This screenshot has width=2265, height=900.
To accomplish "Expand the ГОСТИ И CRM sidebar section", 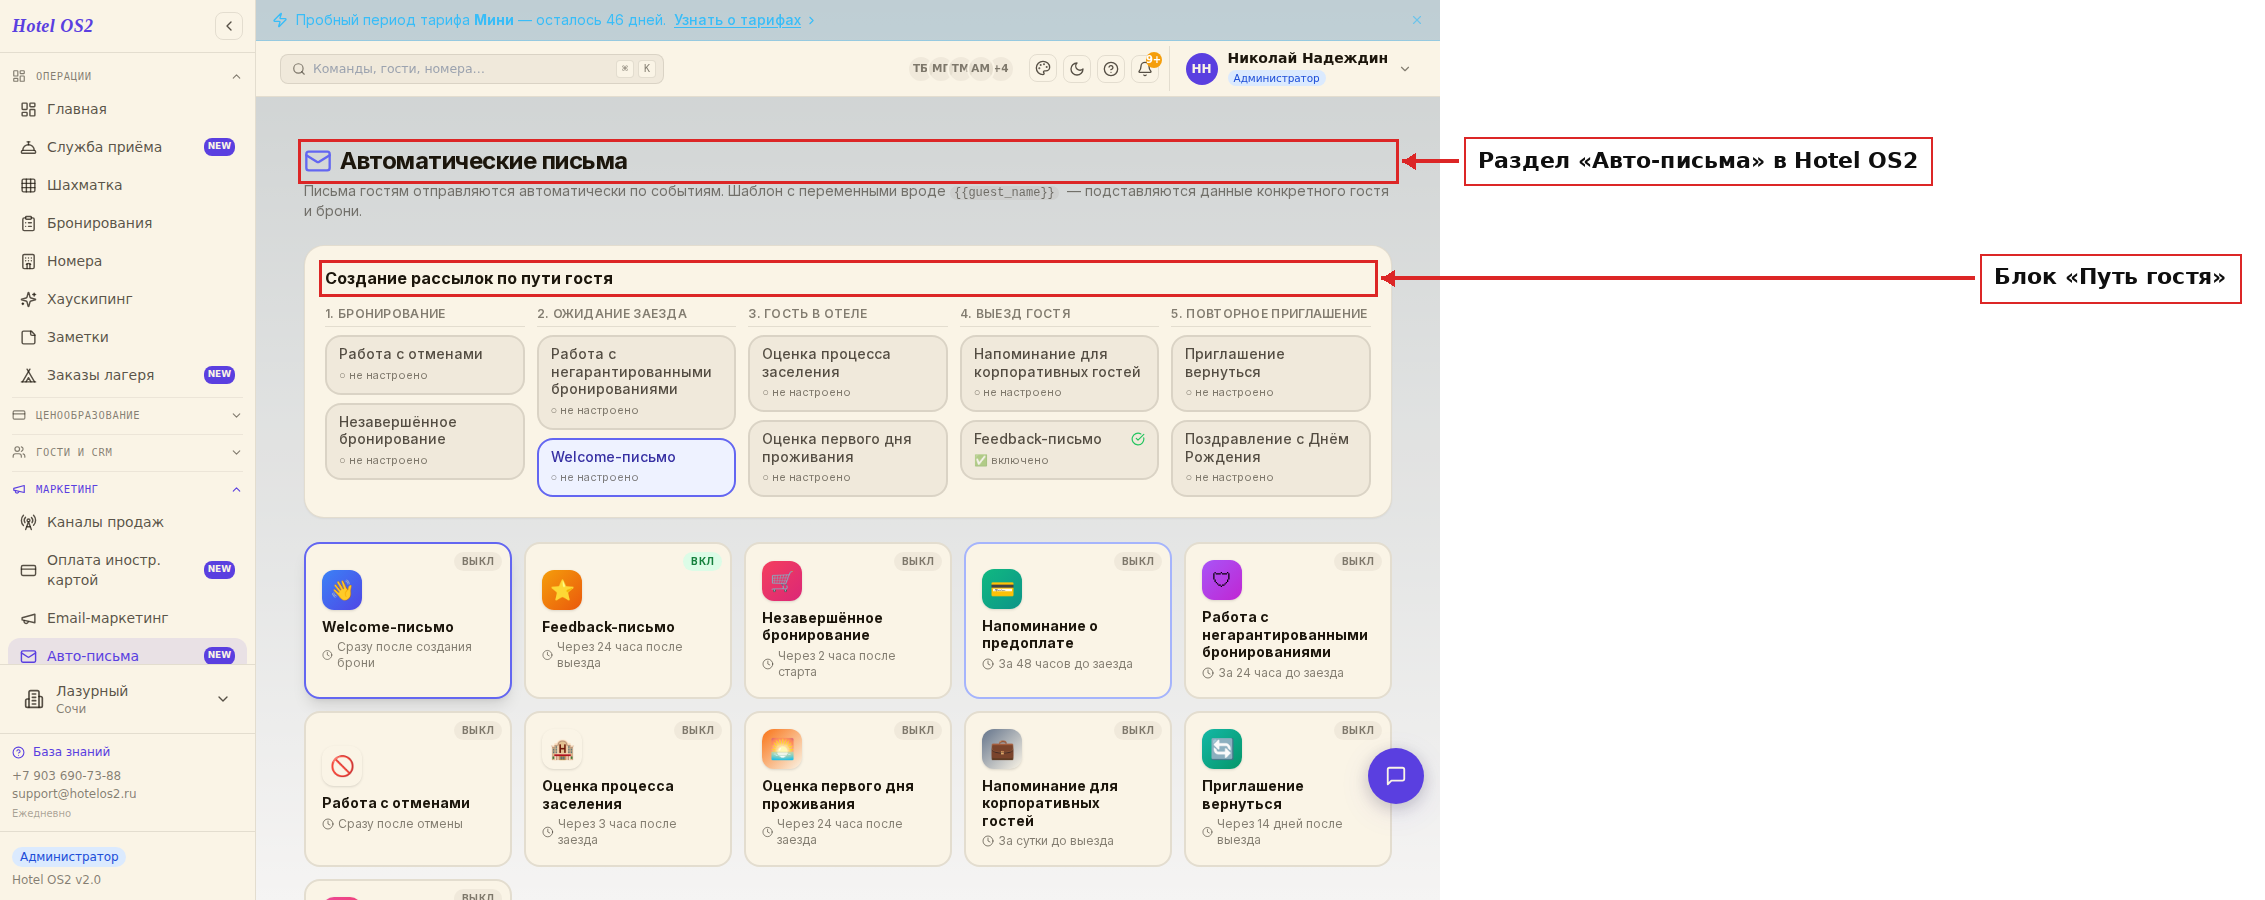I will coord(127,452).
